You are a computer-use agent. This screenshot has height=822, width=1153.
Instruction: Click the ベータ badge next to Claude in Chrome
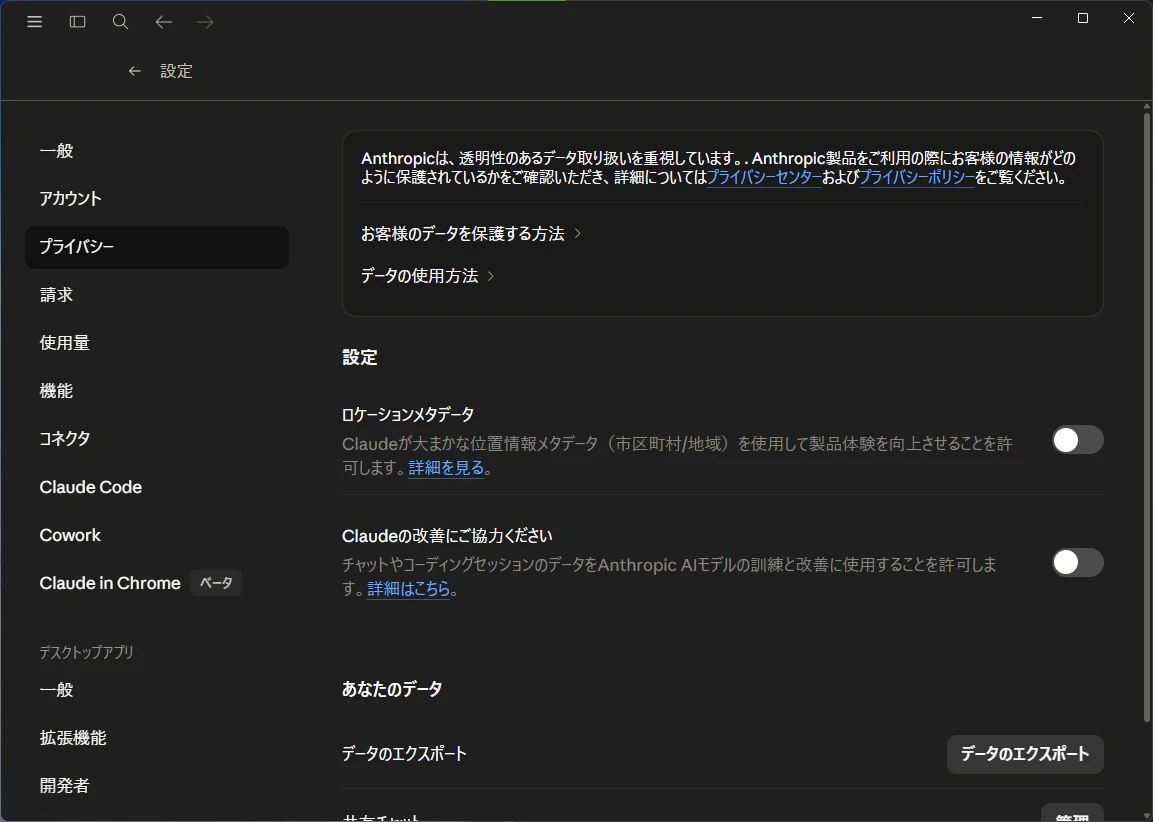pos(216,583)
